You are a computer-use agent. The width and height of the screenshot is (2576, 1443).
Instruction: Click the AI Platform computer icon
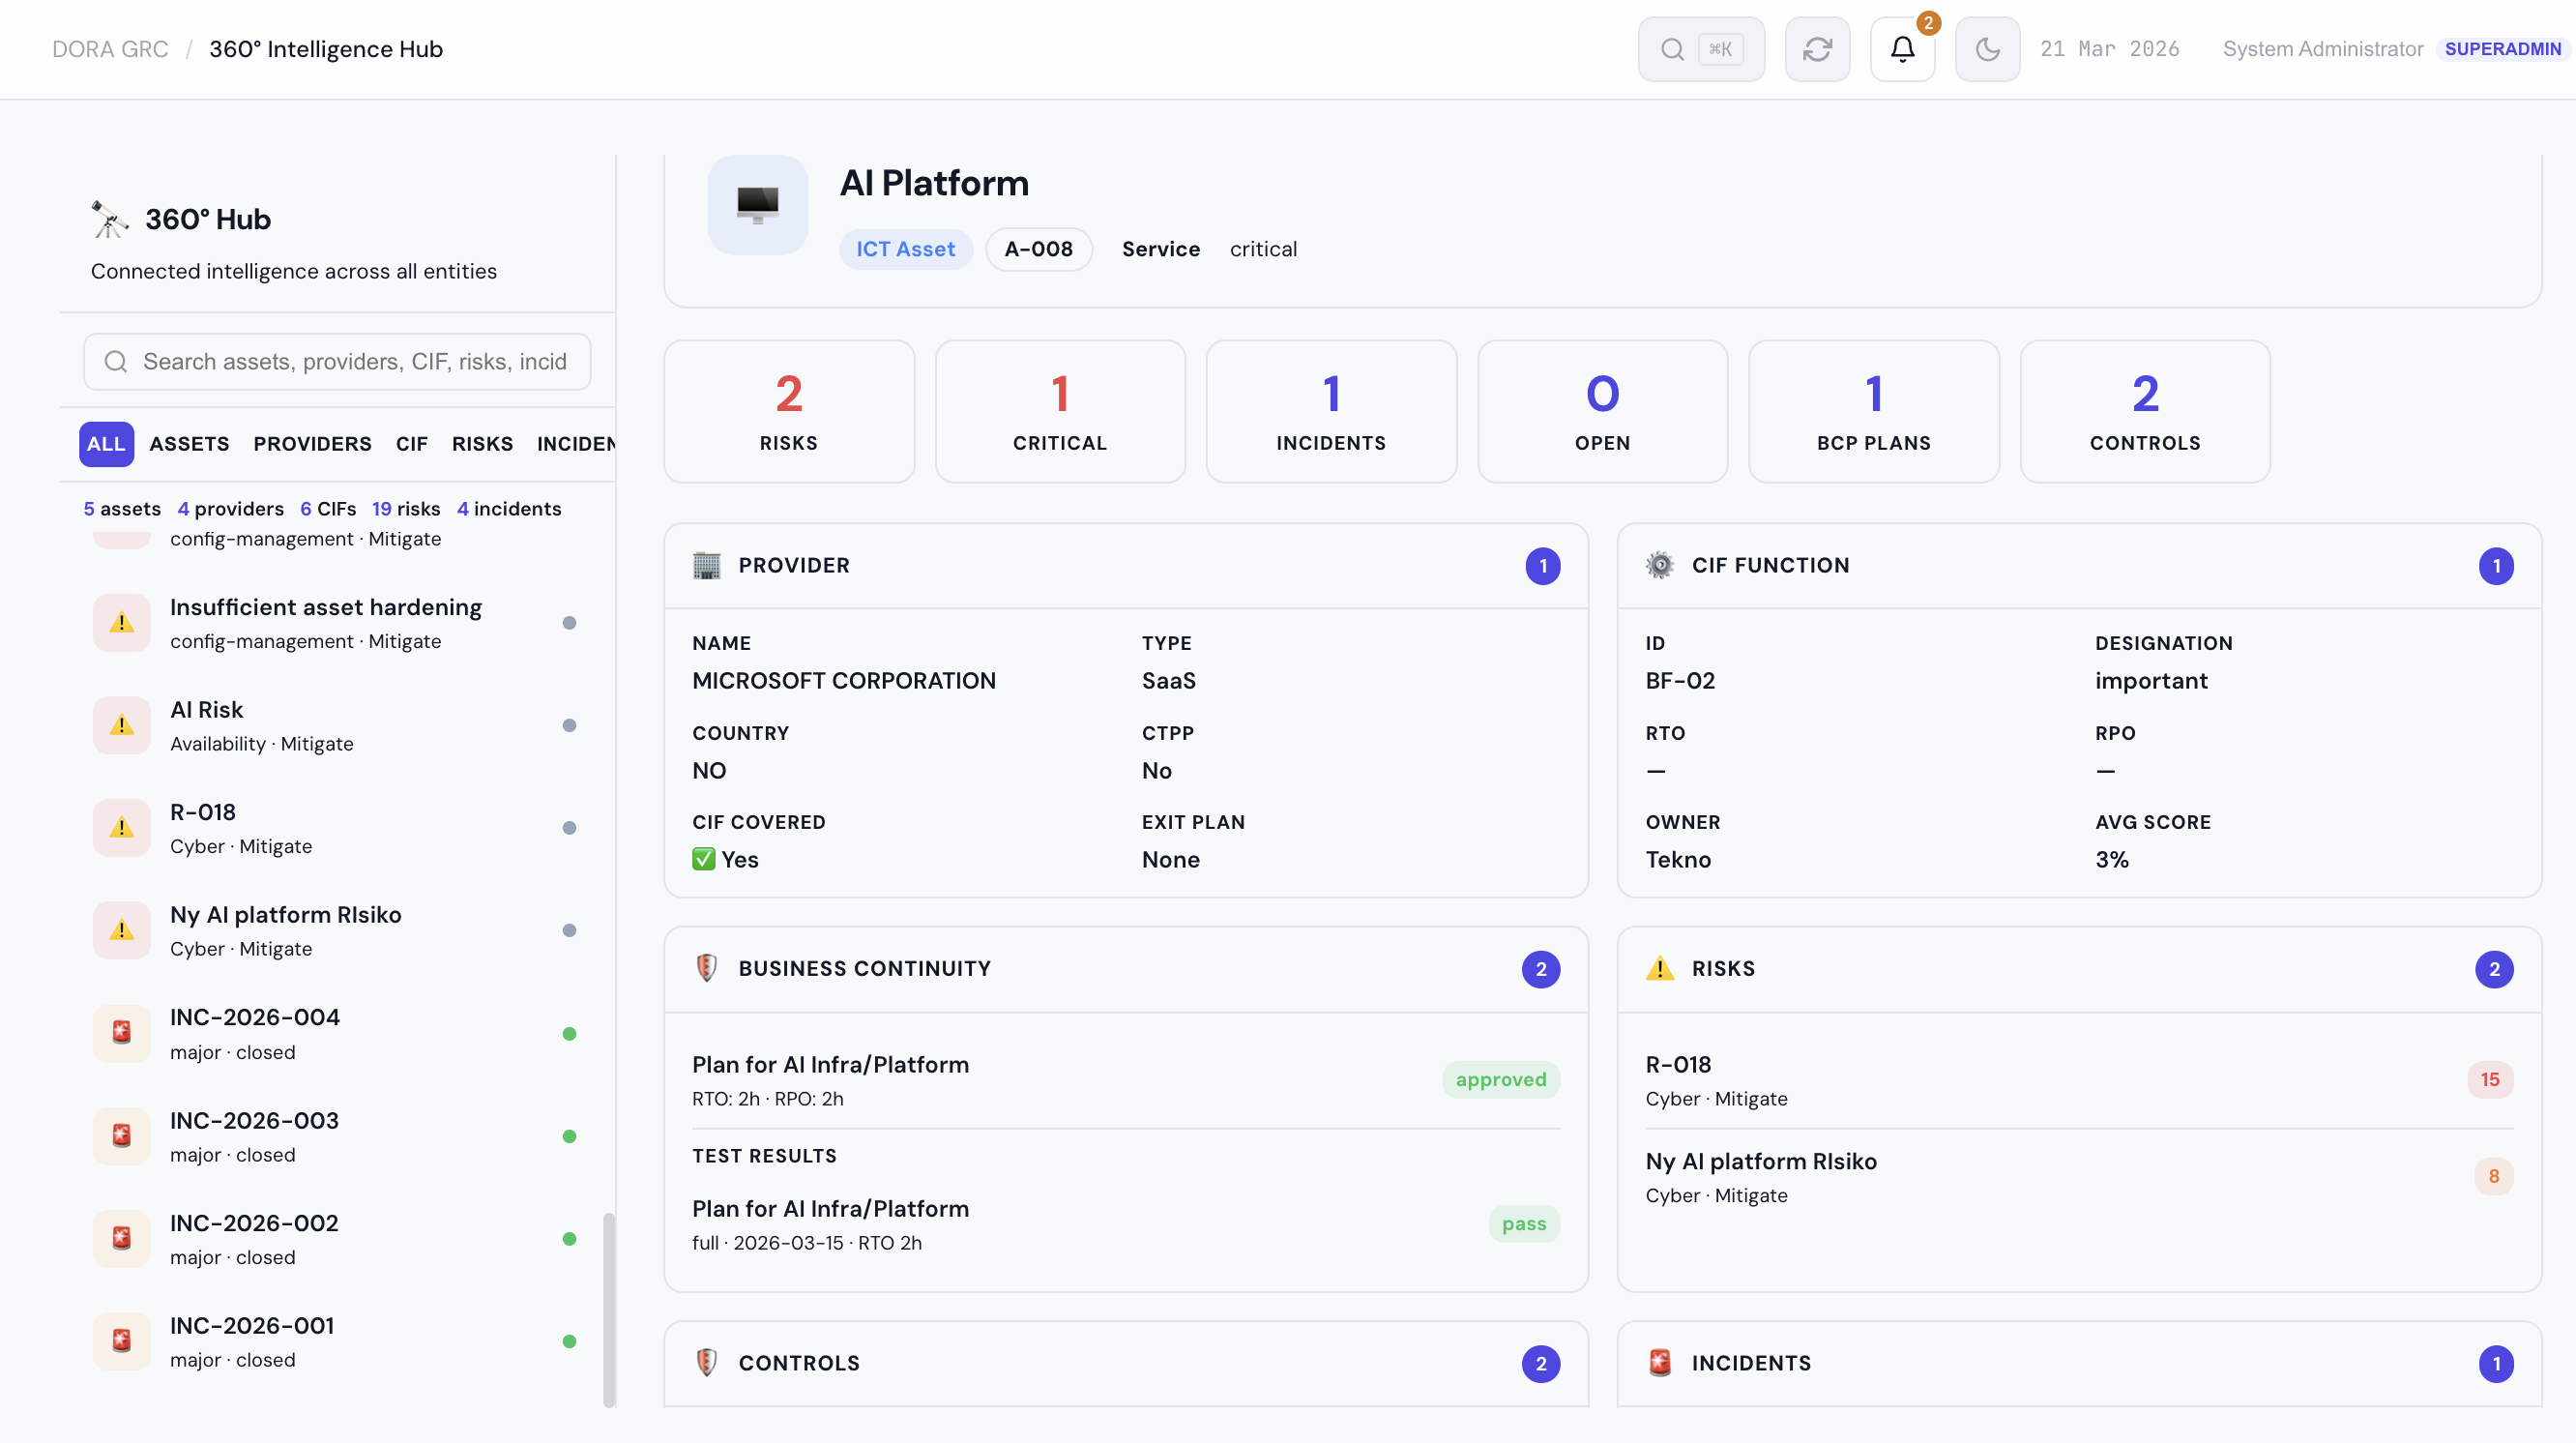[x=758, y=204]
